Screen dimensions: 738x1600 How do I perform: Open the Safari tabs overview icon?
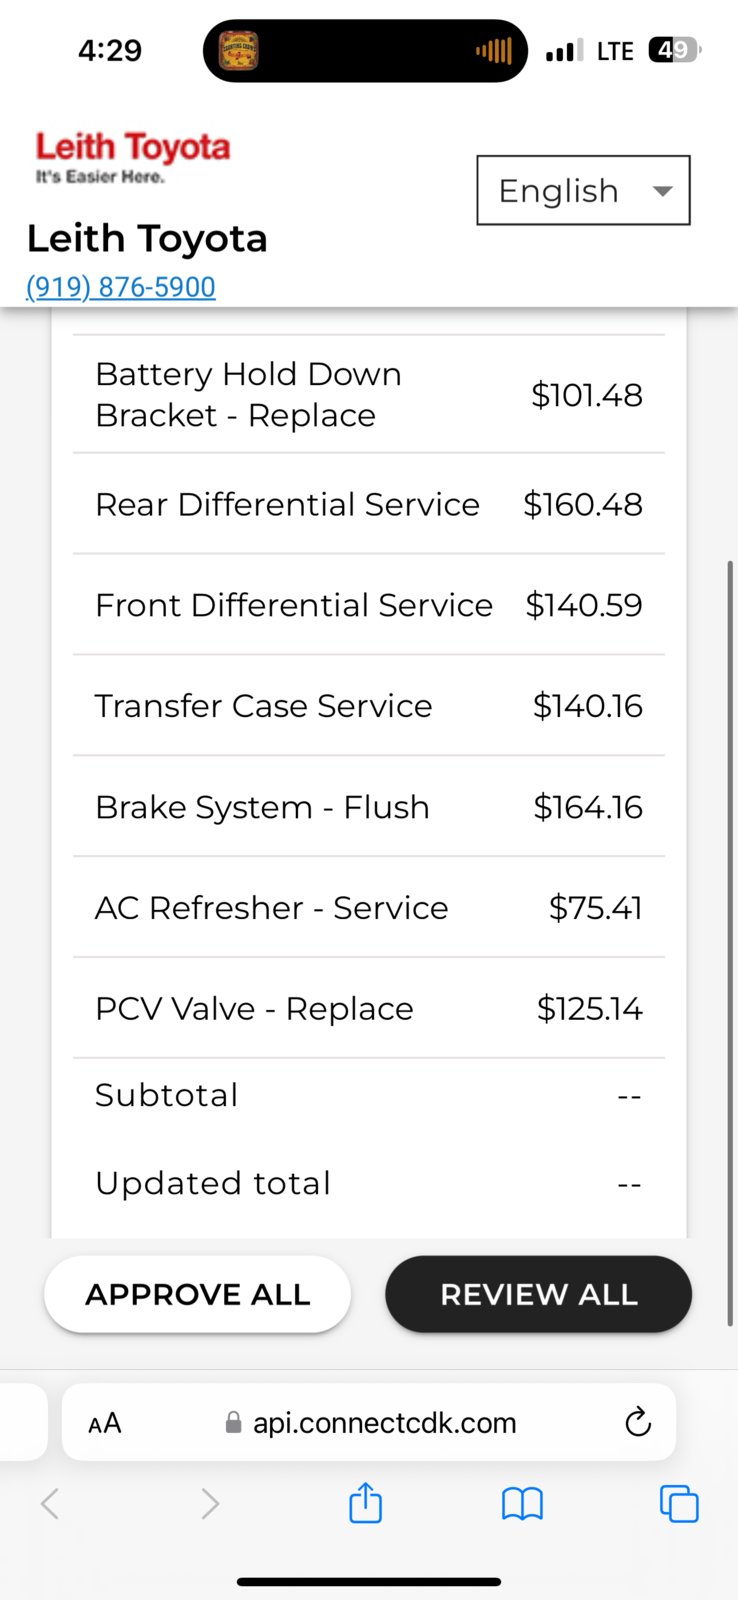click(x=679, y=1504)
